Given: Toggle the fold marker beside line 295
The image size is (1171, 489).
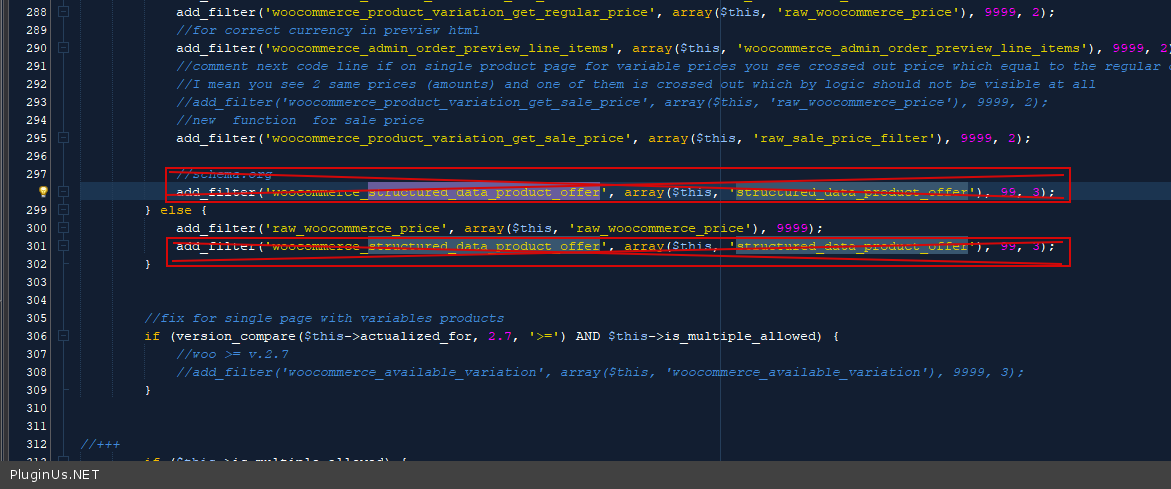Looking at the screenshot, I should click(x=64, y=138).
